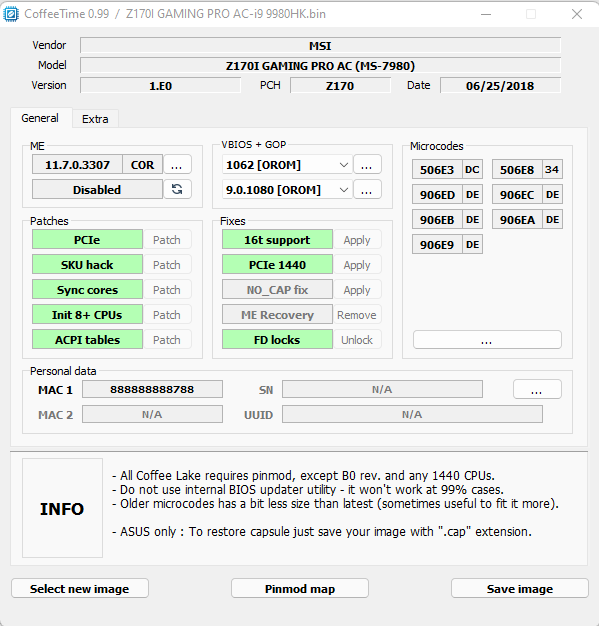Select microcode 906EB
Viewport: 599px width, 626px height.
coord(447,220)
